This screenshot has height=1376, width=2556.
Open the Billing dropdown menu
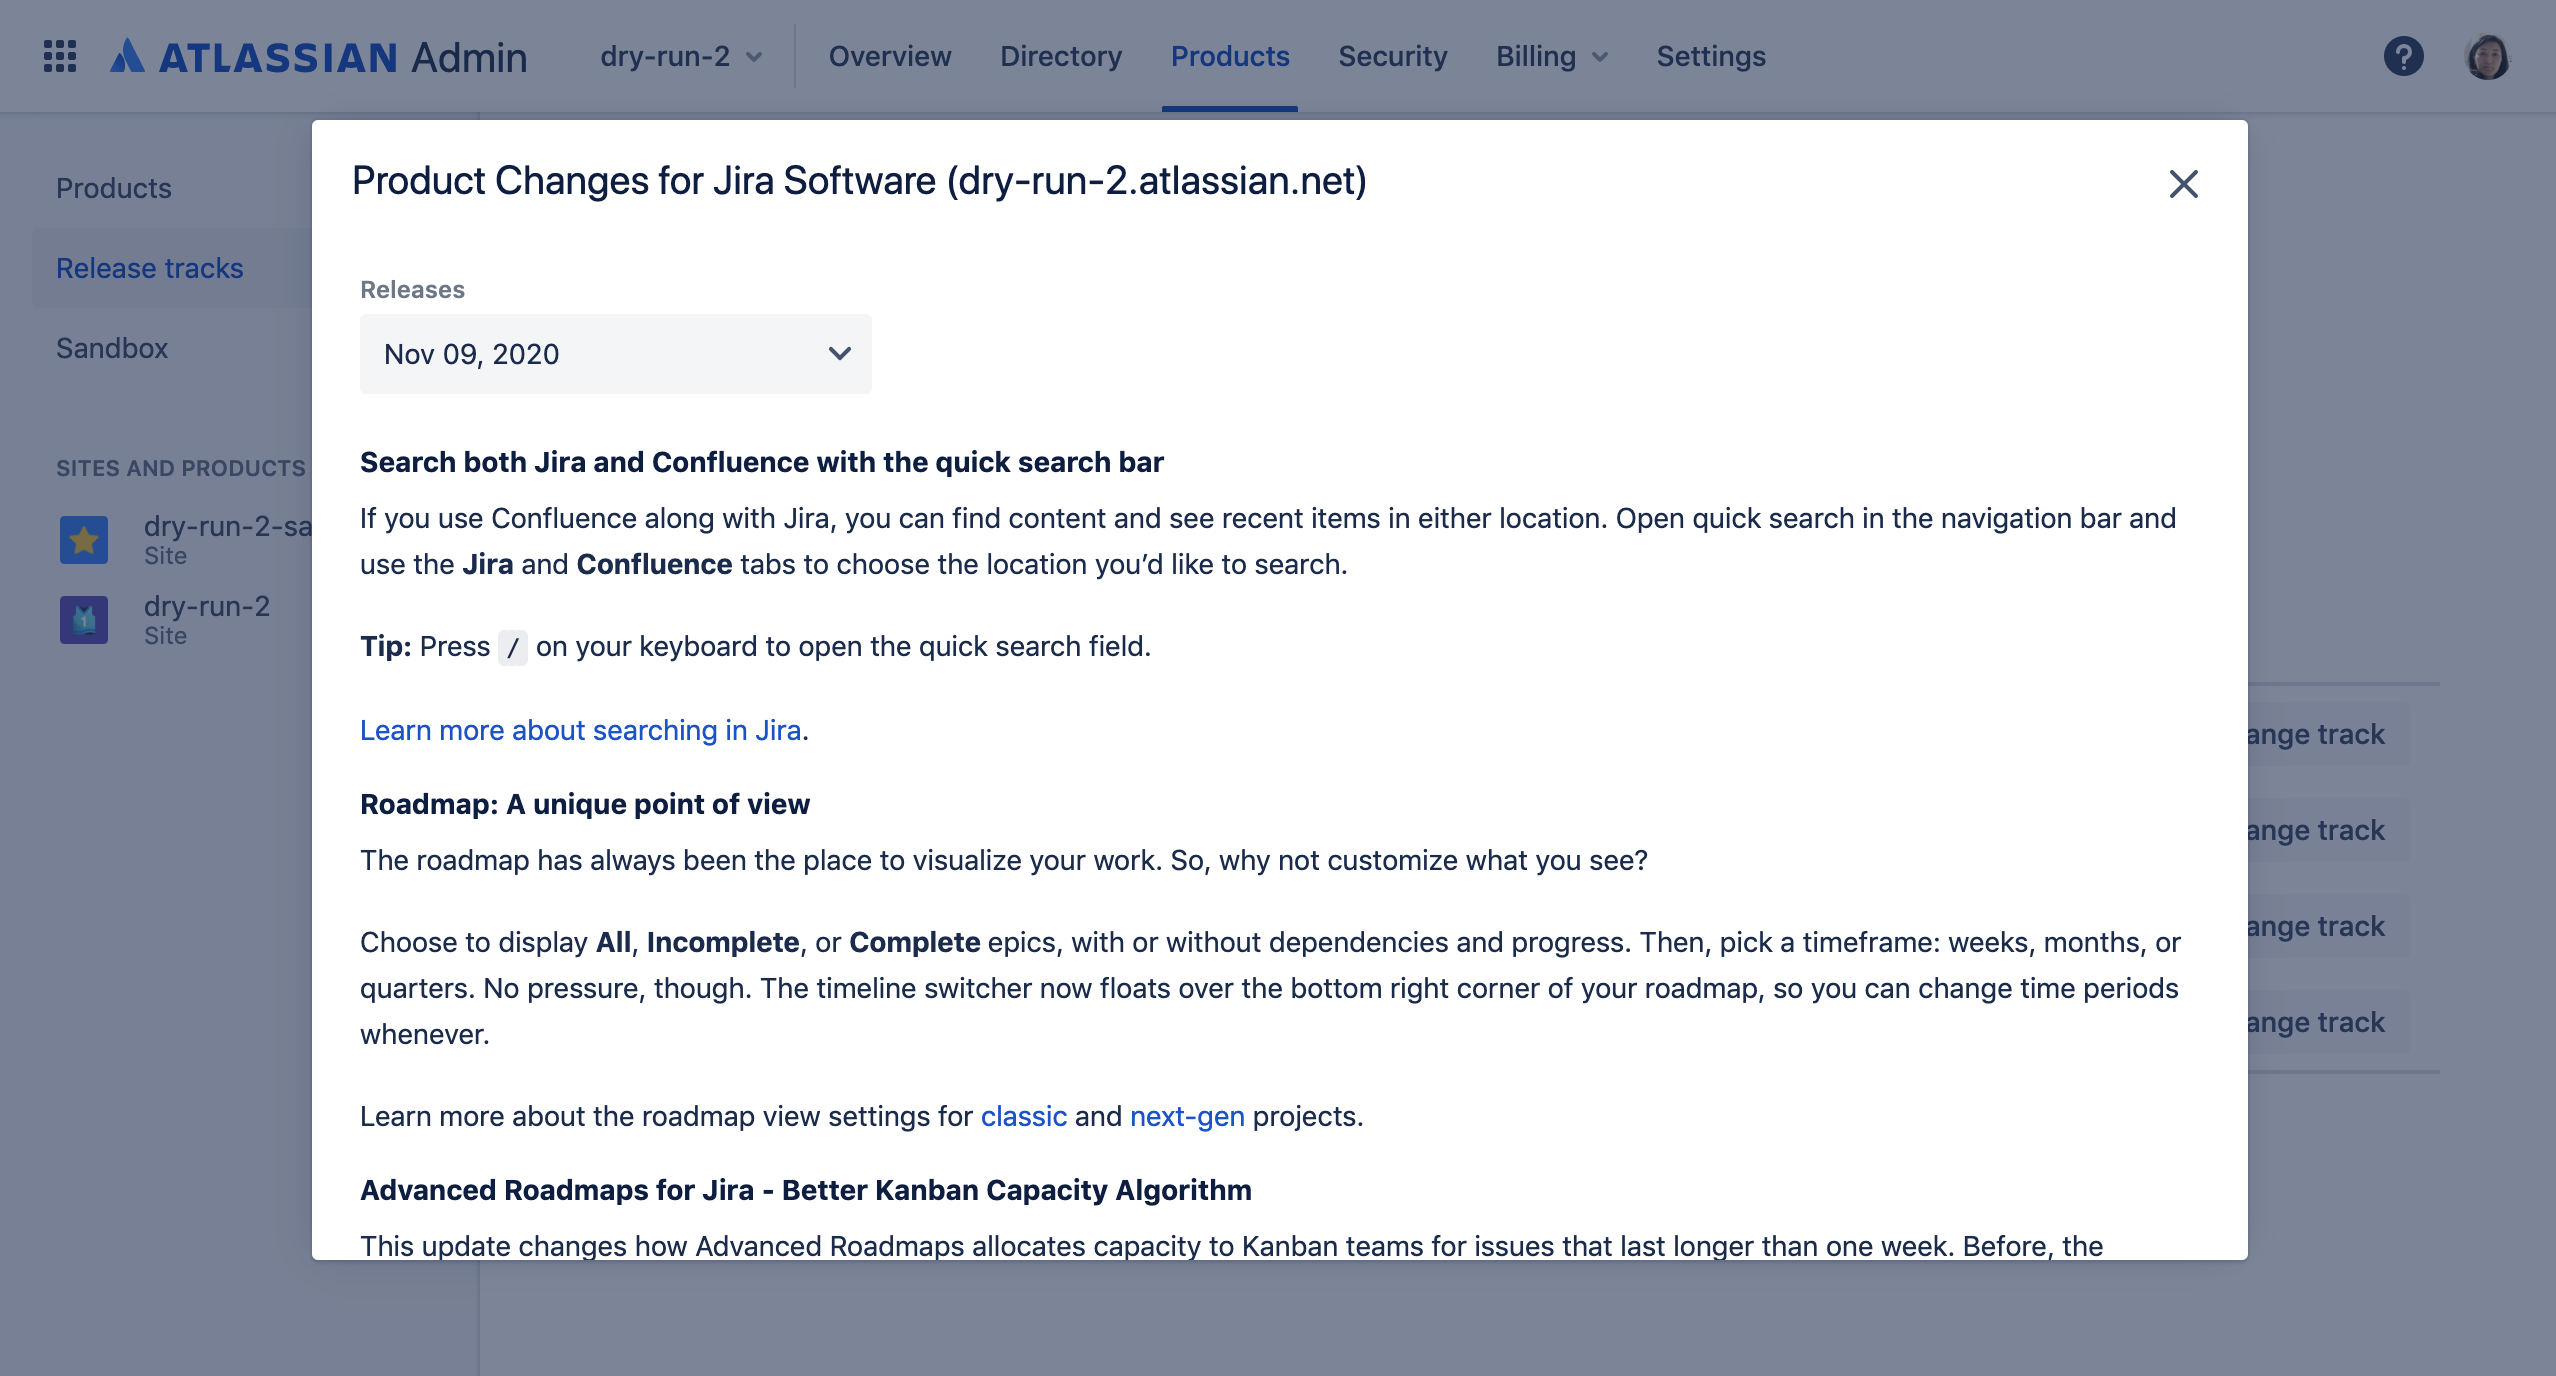coord(1552,56)
